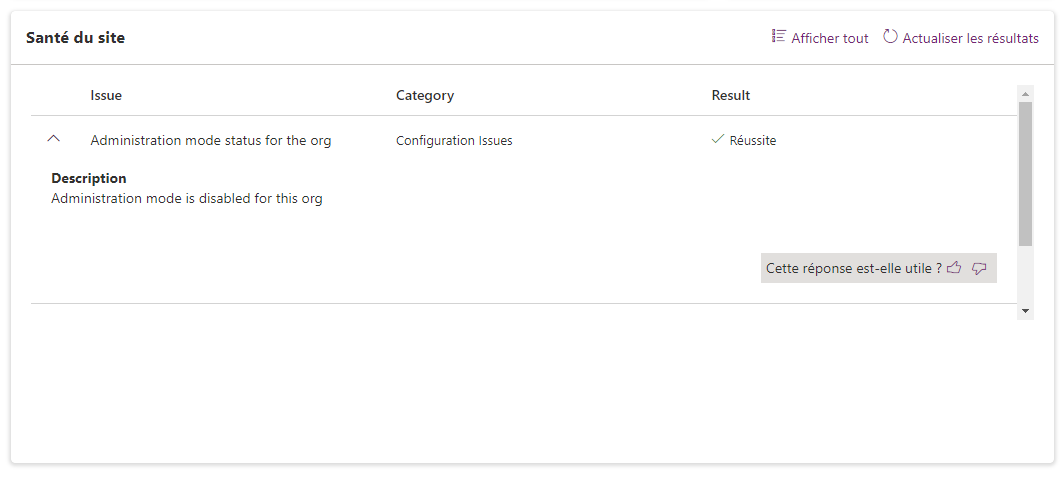The height and width of the screenshot is (480, 1062).
Task: Click the "Réussite" result text
Action: pyautogui.click(x=753, y=141)
